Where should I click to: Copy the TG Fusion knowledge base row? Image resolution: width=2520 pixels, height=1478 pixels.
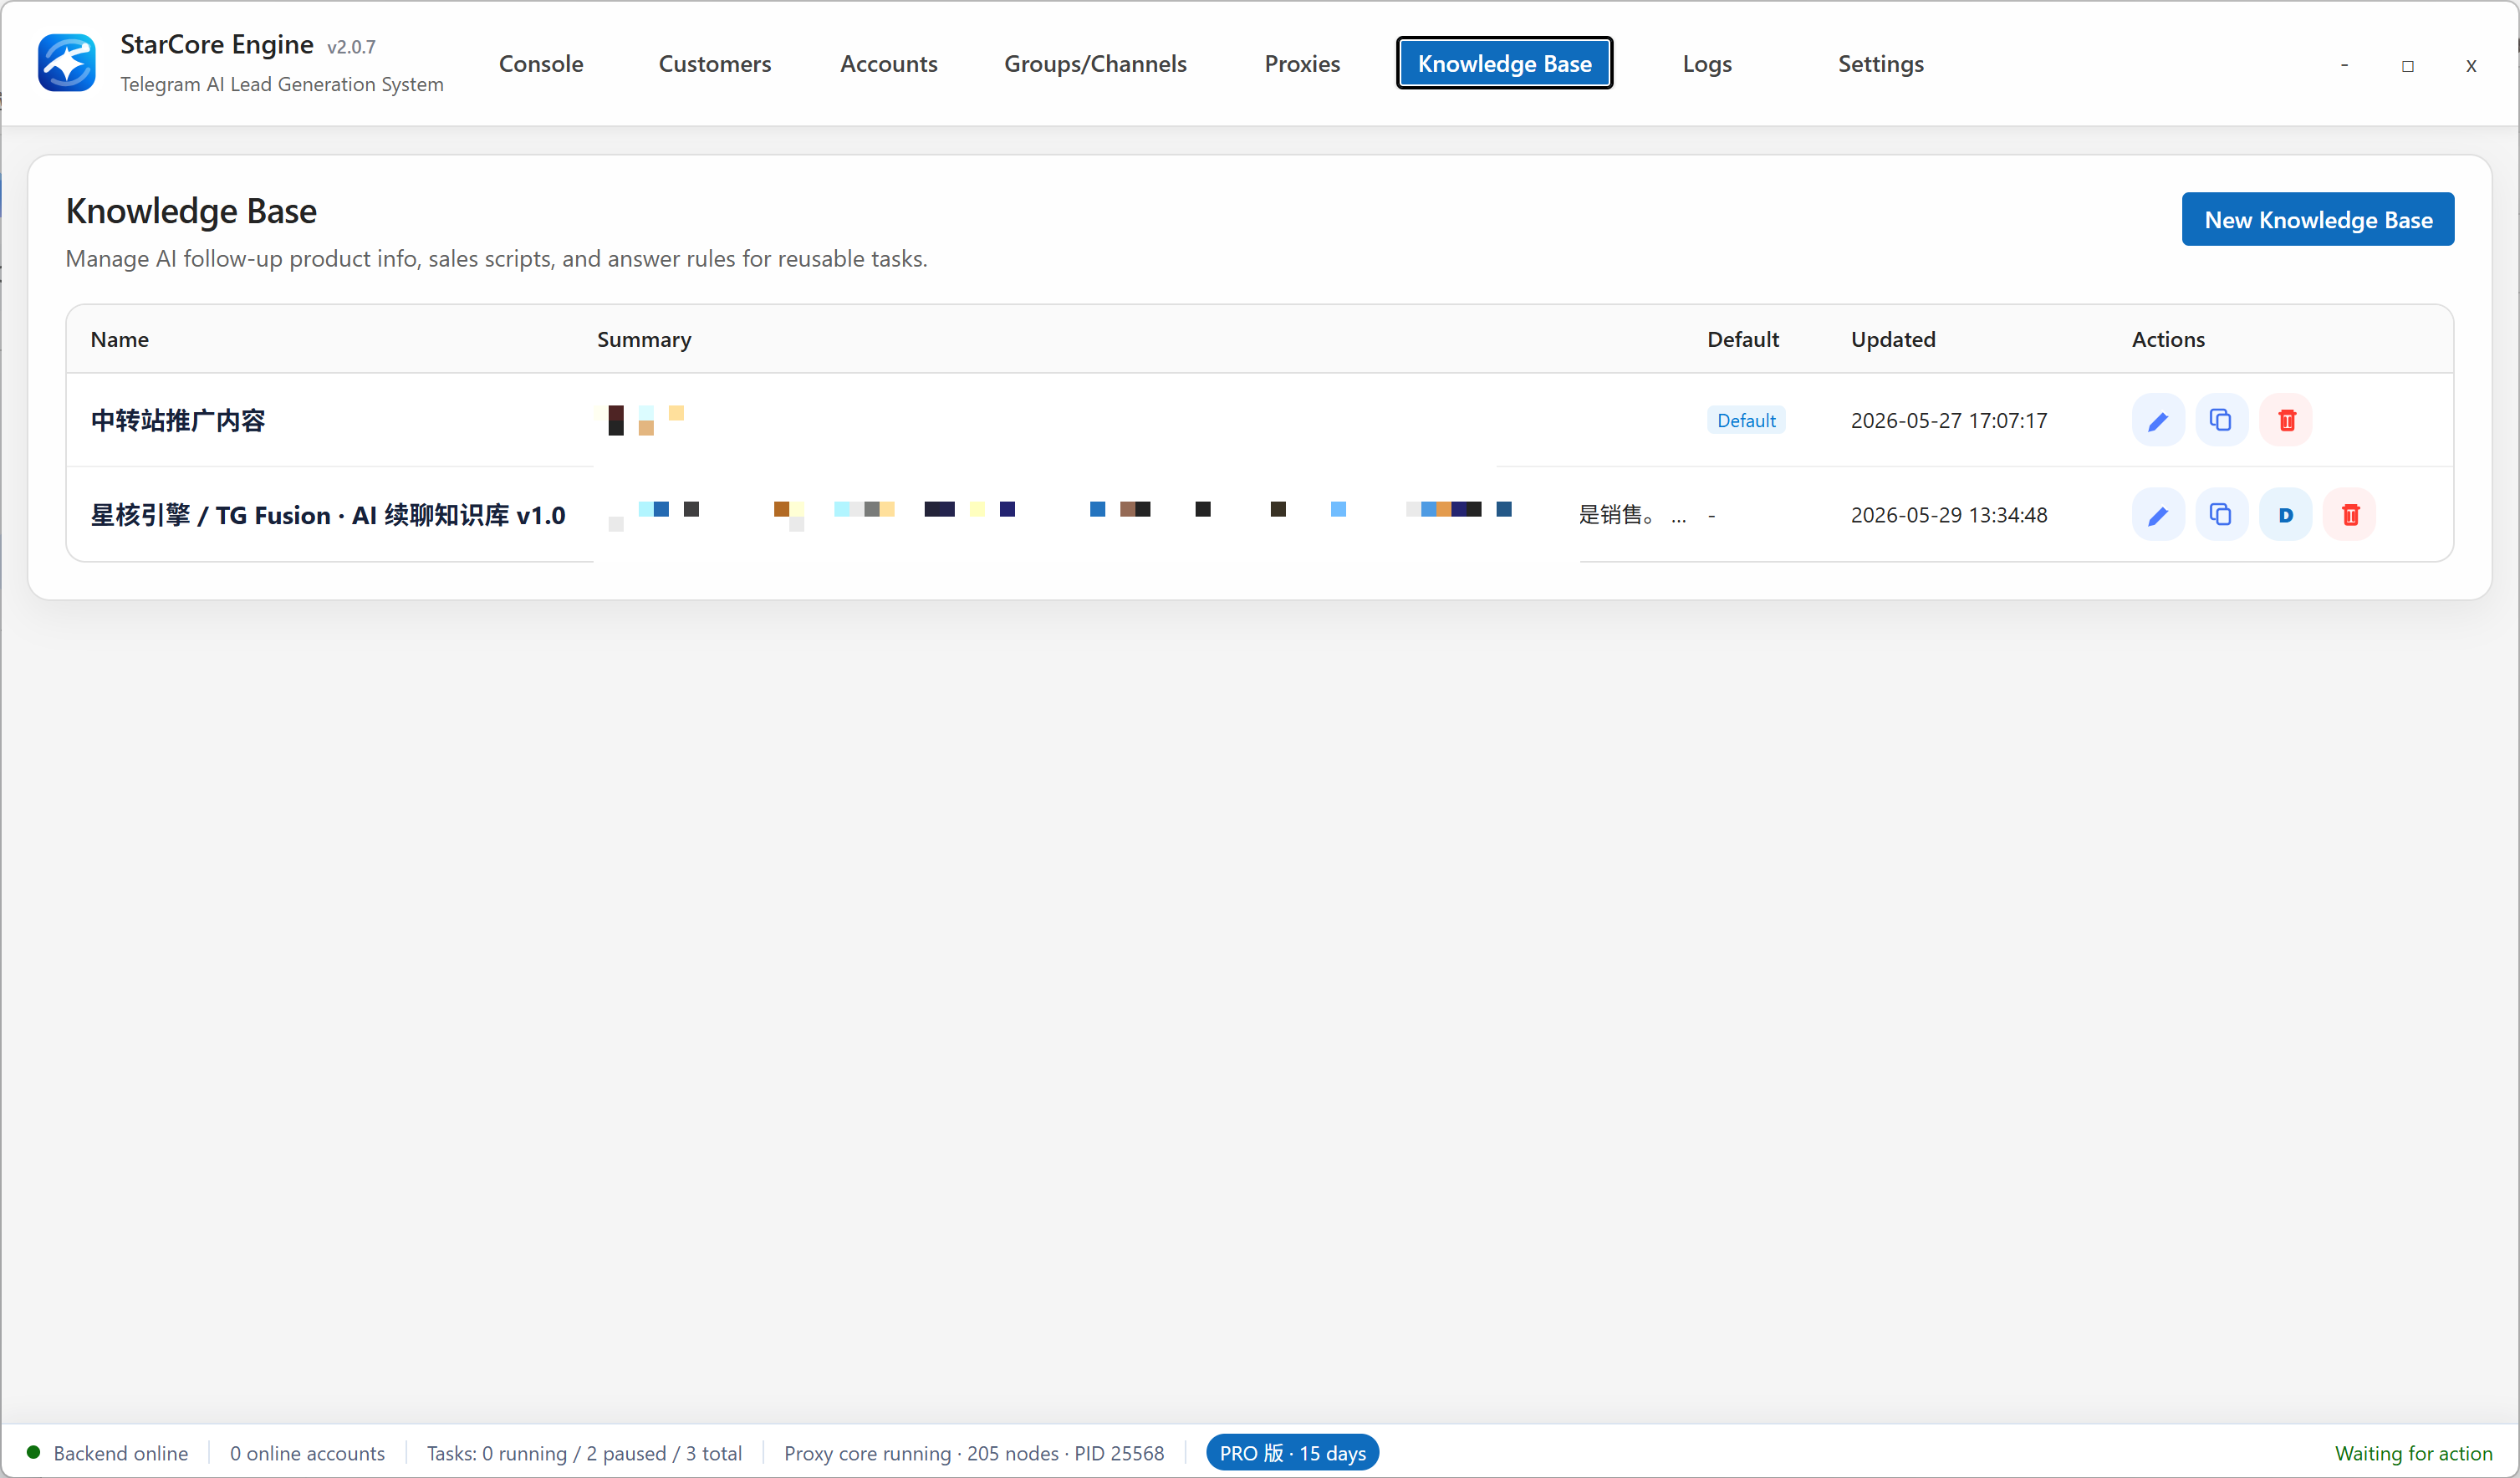coord(2221,515)
